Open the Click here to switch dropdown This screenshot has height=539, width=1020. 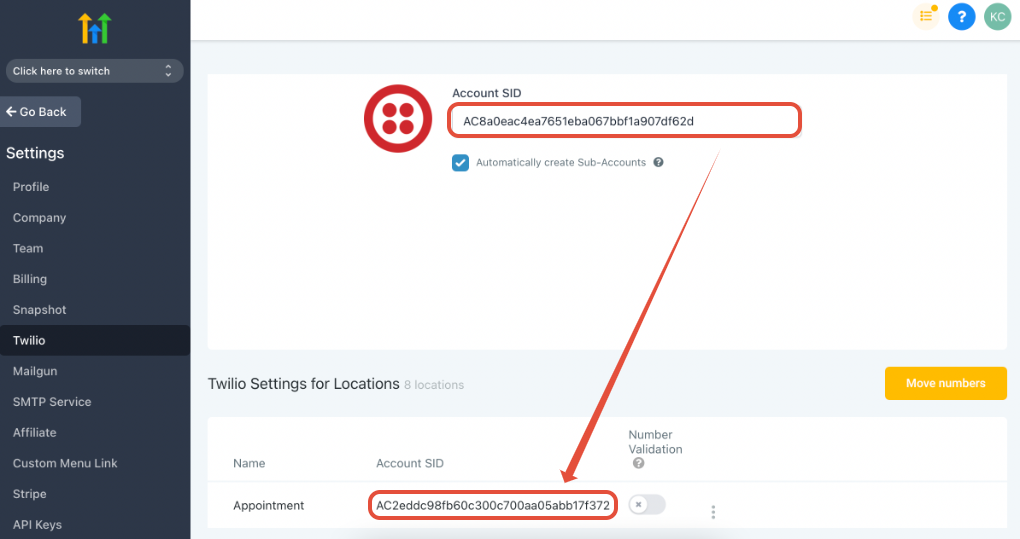(94, 71)
